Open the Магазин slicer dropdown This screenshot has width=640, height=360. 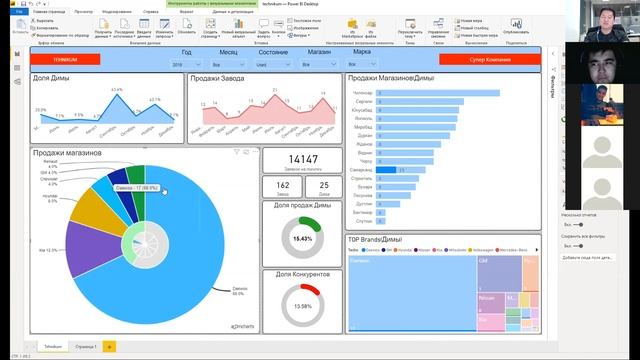tap(319, 64)
